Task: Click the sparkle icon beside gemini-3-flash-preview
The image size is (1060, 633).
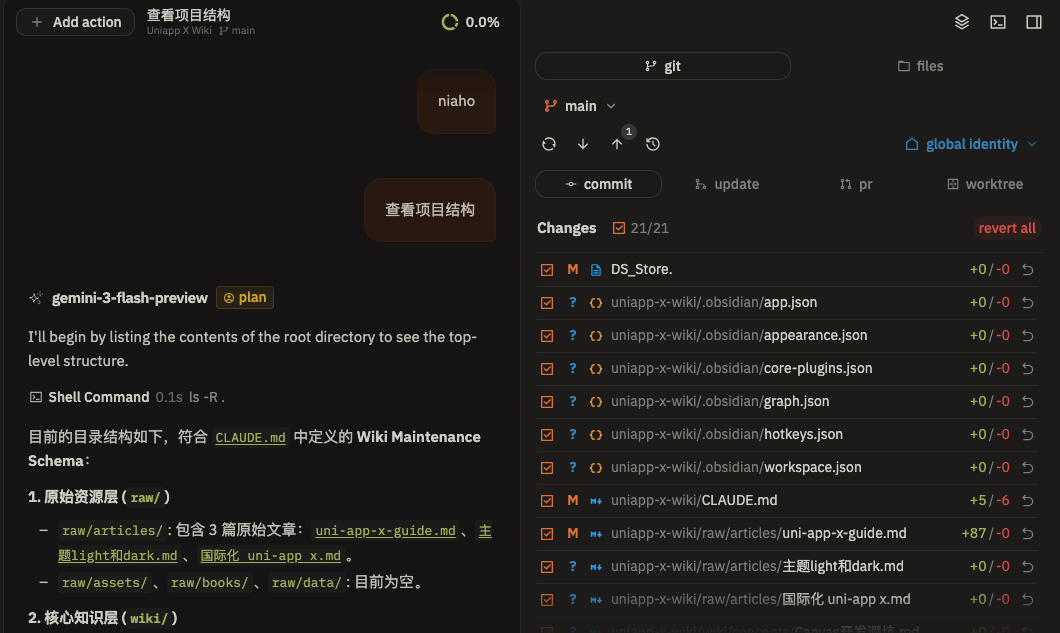Action: 36,298
